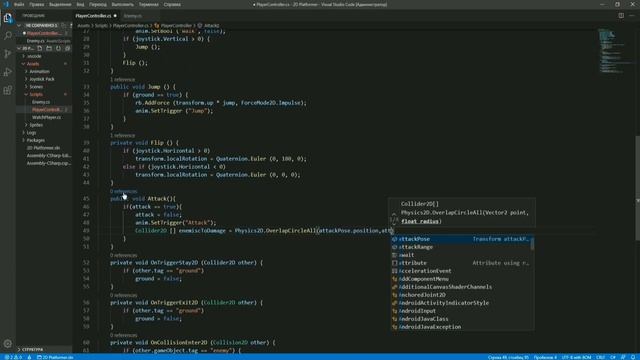The height and width of the screenshot is (360, 640).
Task: Open the Source Control view
Action: point(8,54)
